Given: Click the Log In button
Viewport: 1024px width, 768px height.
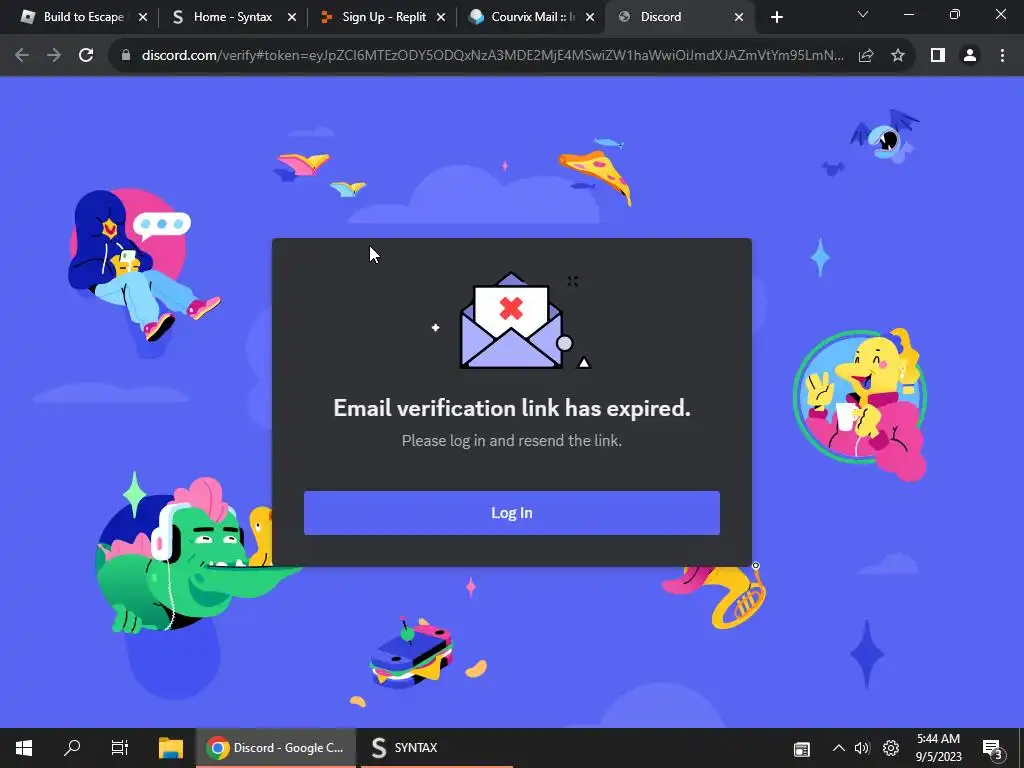Looking at the screenshot, I should [511, 513].
